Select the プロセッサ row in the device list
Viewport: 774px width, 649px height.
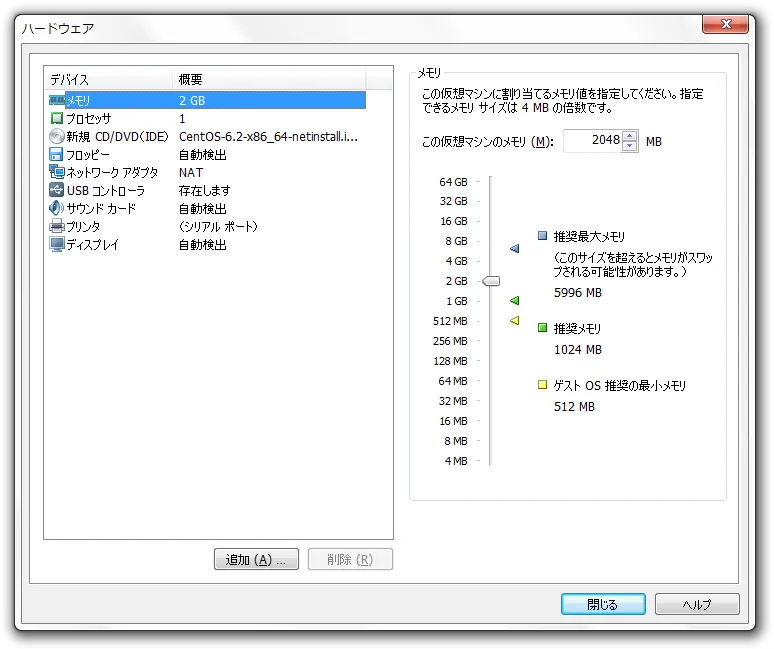(x=207, y=118)
